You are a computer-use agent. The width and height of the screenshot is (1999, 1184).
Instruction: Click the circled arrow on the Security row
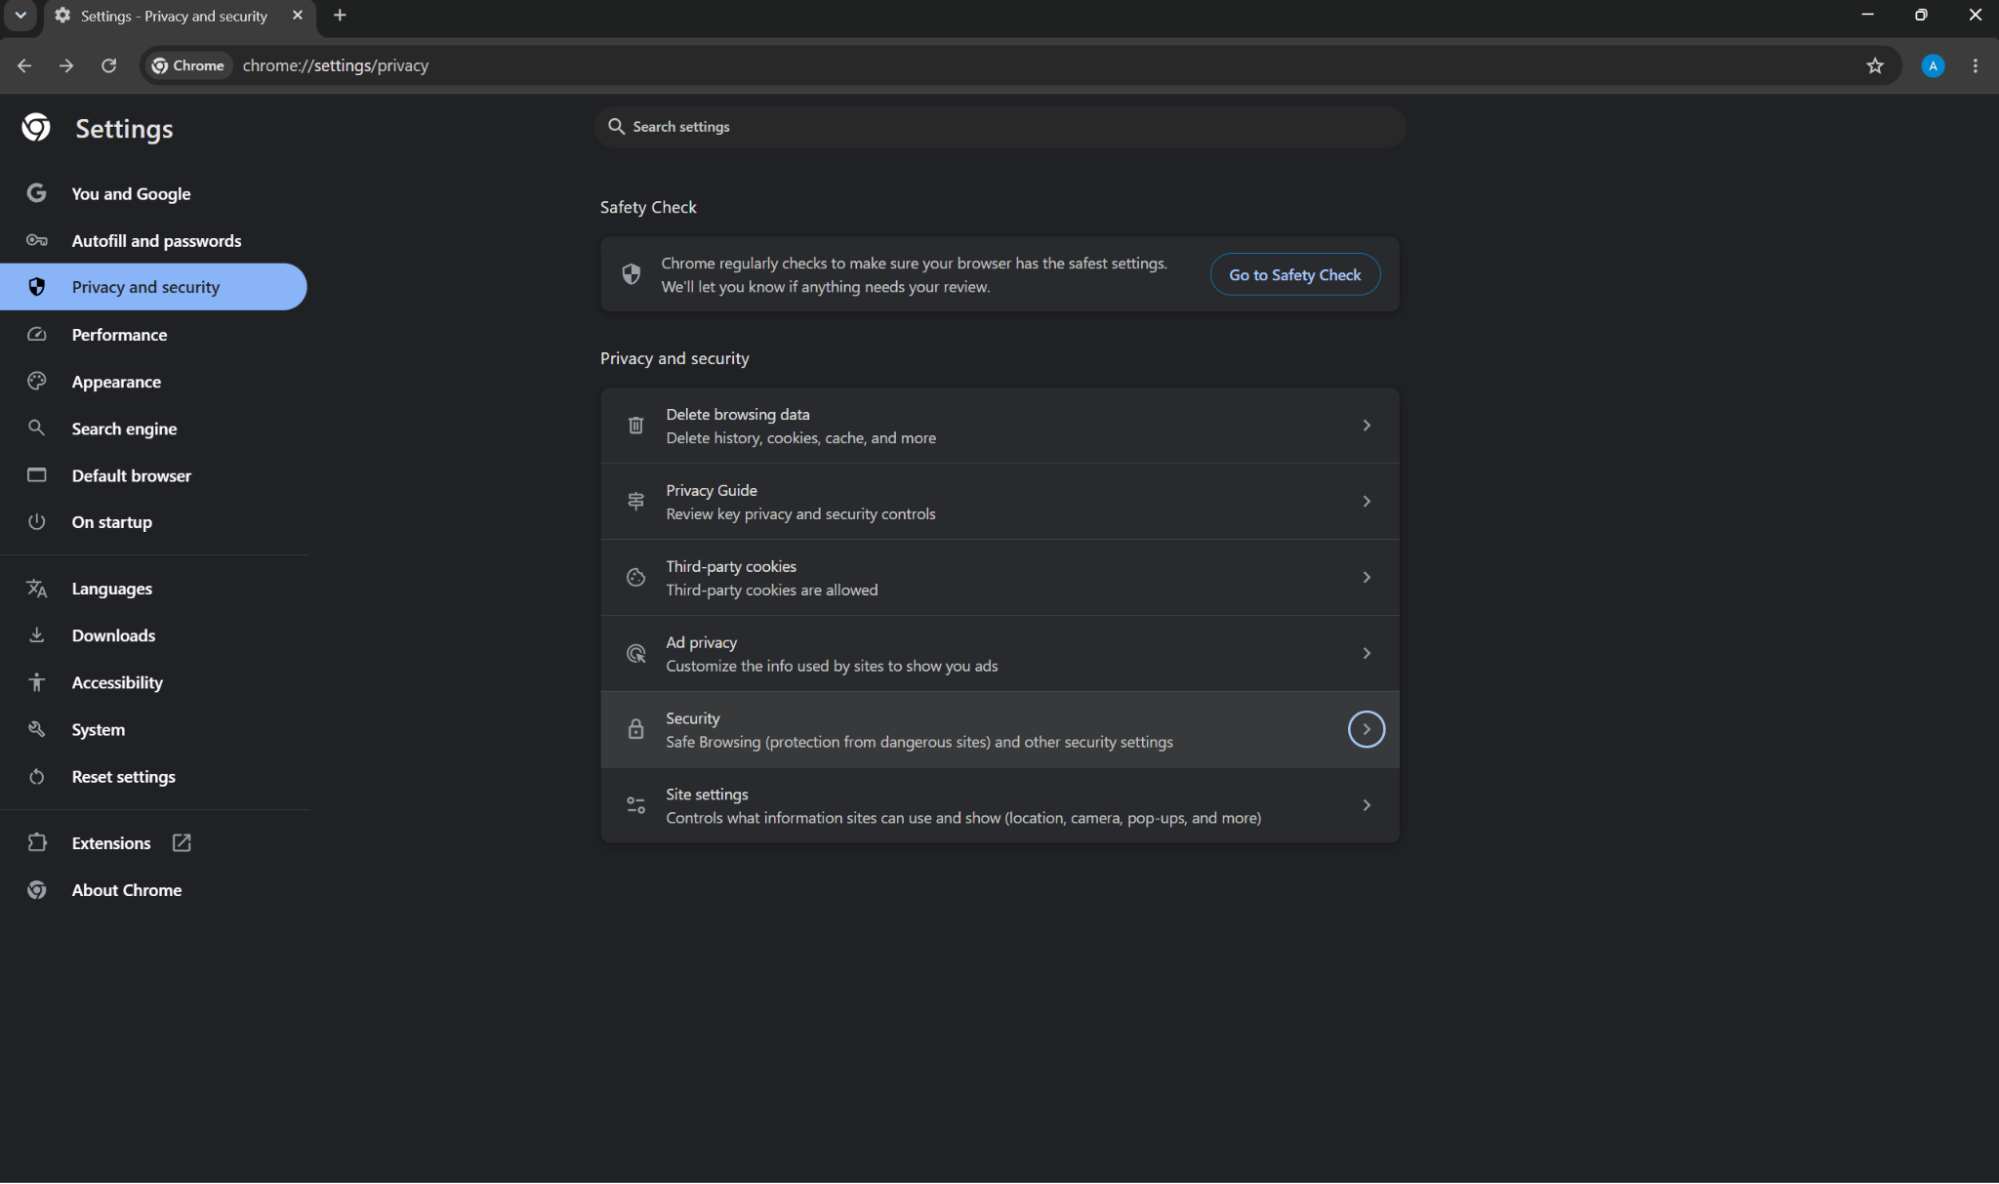click(1366, 729)
